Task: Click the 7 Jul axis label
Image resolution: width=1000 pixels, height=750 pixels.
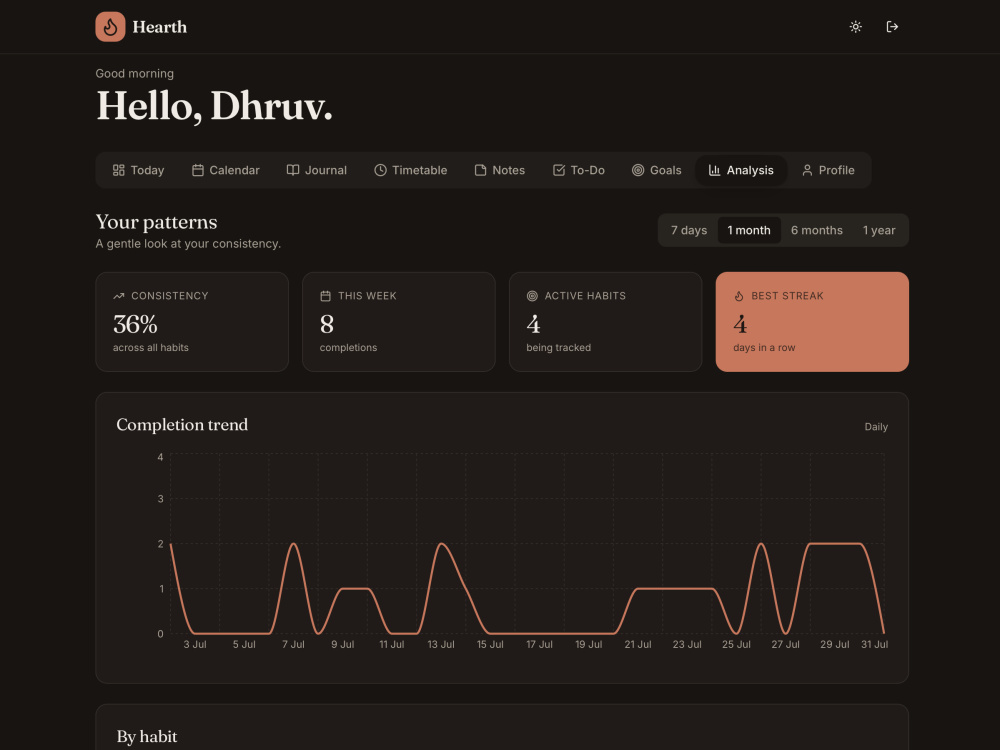Action: tap(293, 645)
